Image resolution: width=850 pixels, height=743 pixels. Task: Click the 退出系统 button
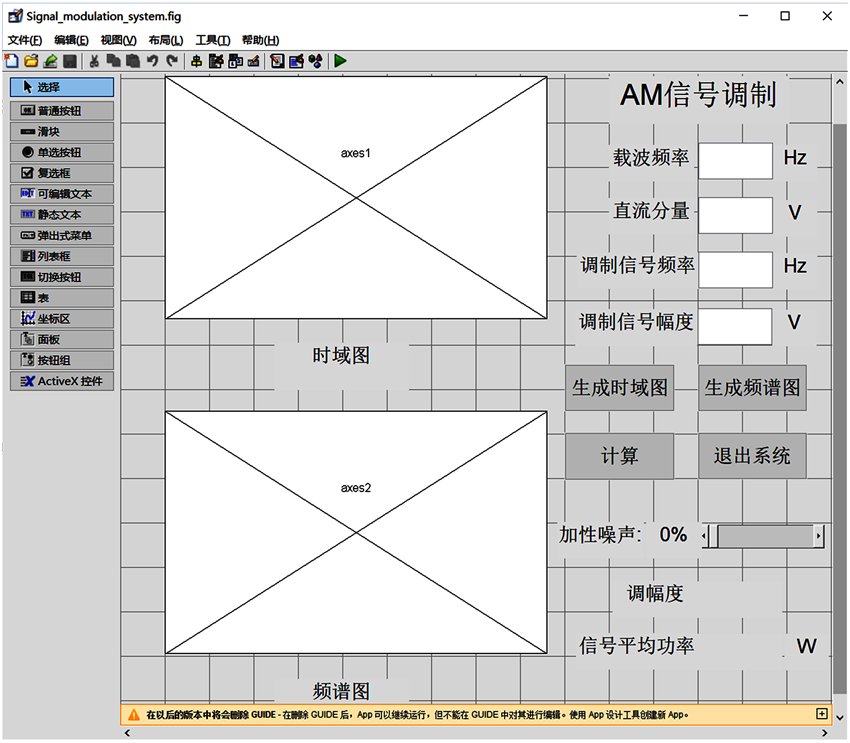[x=752, y=456]
